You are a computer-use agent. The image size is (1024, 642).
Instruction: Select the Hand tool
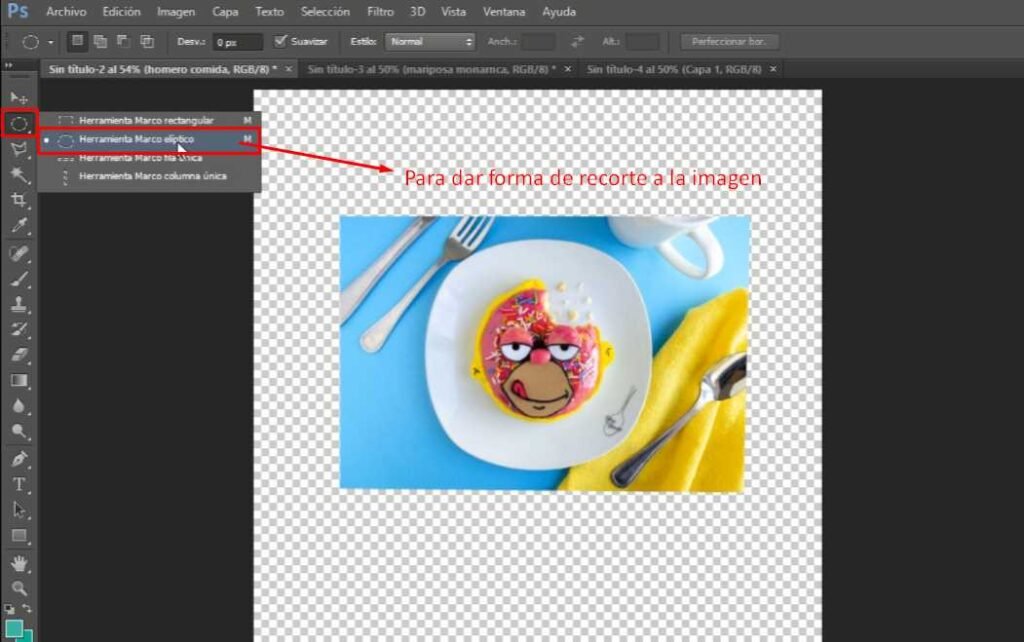pyautogui.click(x=19, y=563)
